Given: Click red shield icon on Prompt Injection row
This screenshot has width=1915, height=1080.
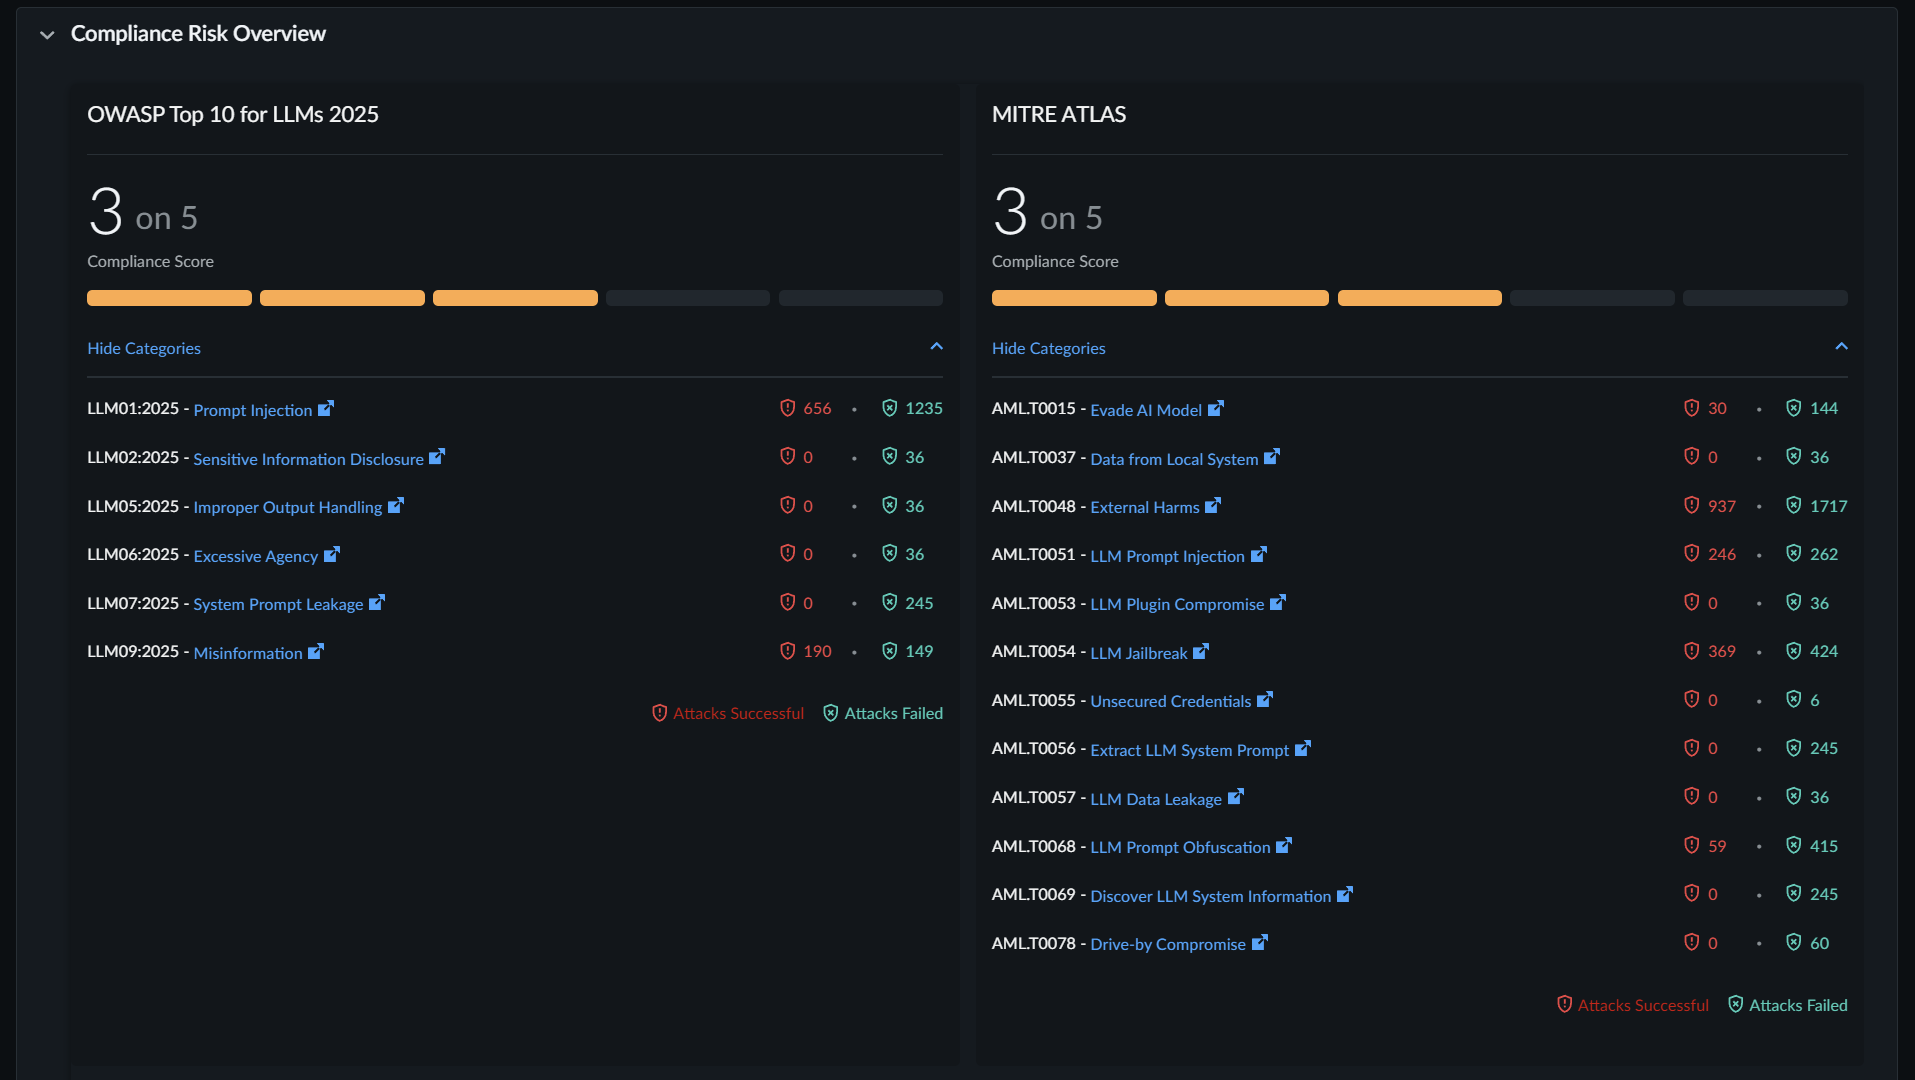Looking at the screenshot, I should (x=788, y=408).
